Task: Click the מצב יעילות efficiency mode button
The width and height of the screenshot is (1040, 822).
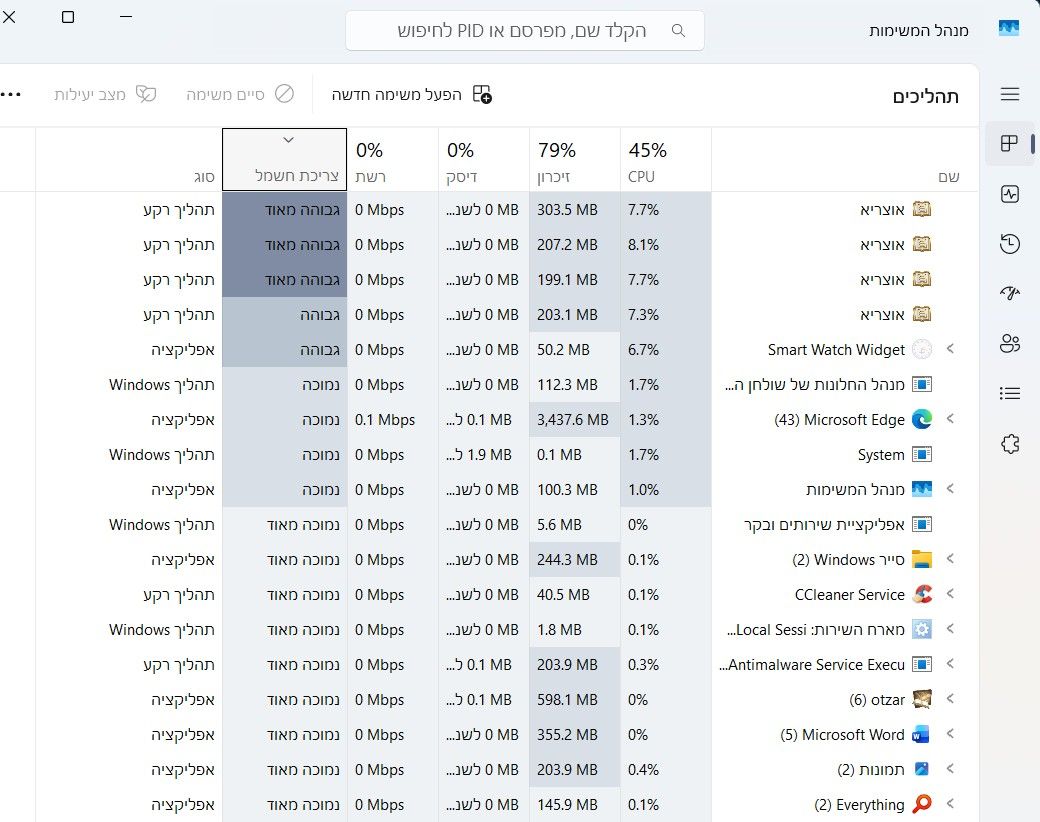Action: pyautogui.click(x=105, y=94)
